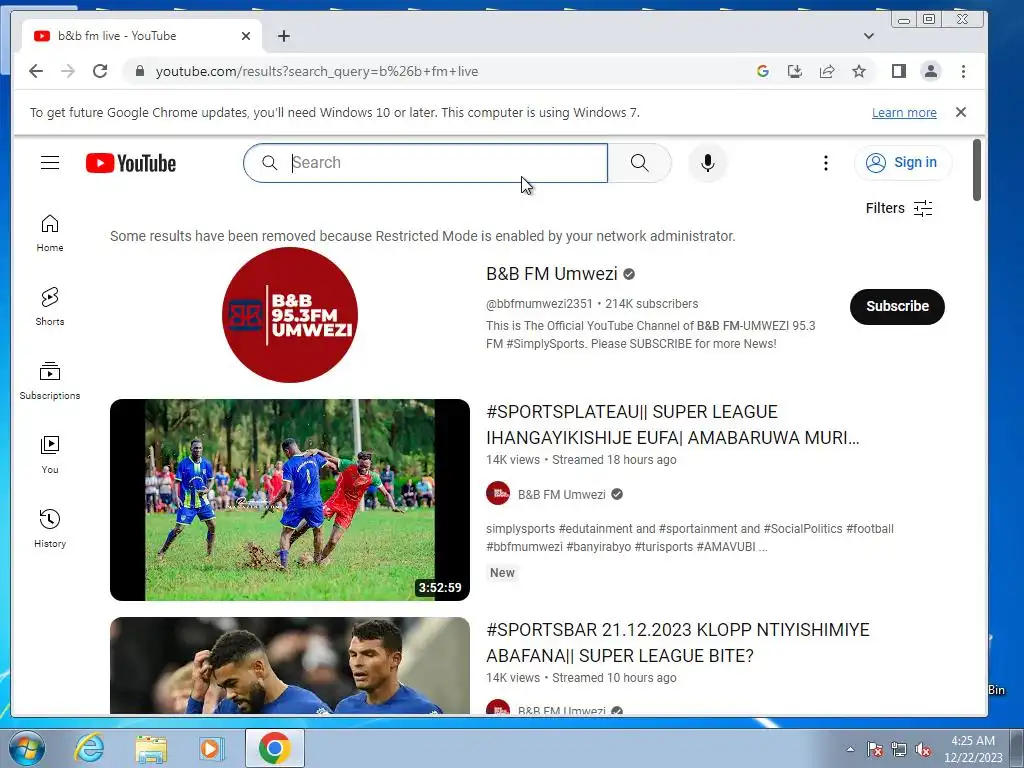Show hidden system tray icons
Screen dimensions: 1024x768
[850, 749]
